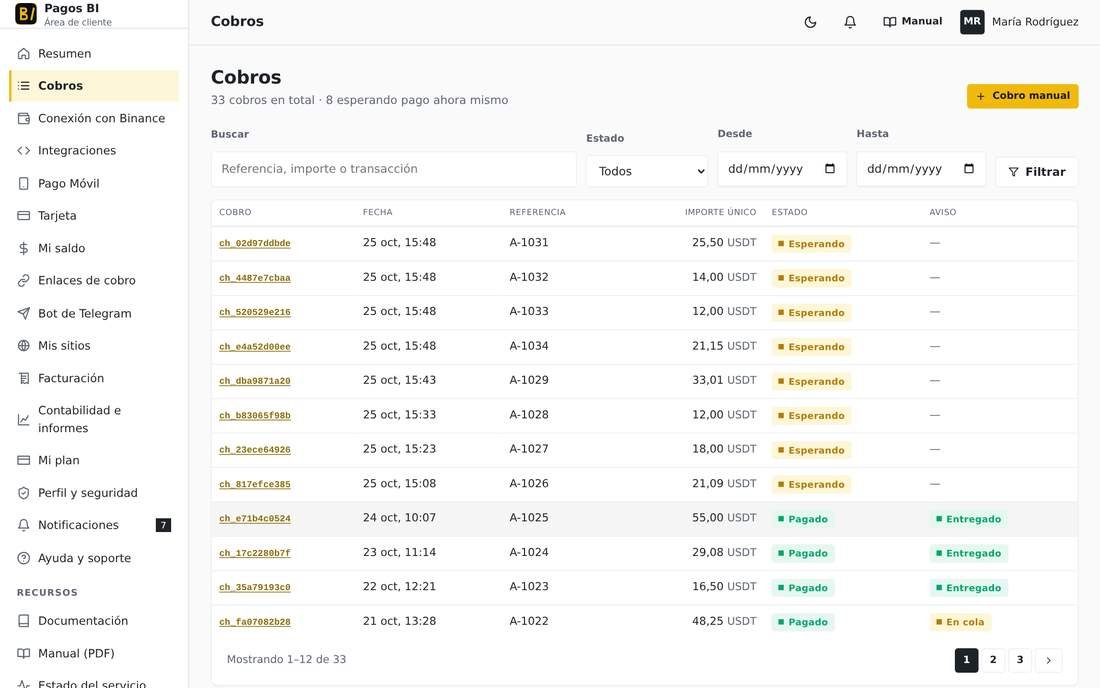Viewport: 1100px width, 688px height.
Task: Click the Enlaces de cobro link icon
Action: pos(24,281)
